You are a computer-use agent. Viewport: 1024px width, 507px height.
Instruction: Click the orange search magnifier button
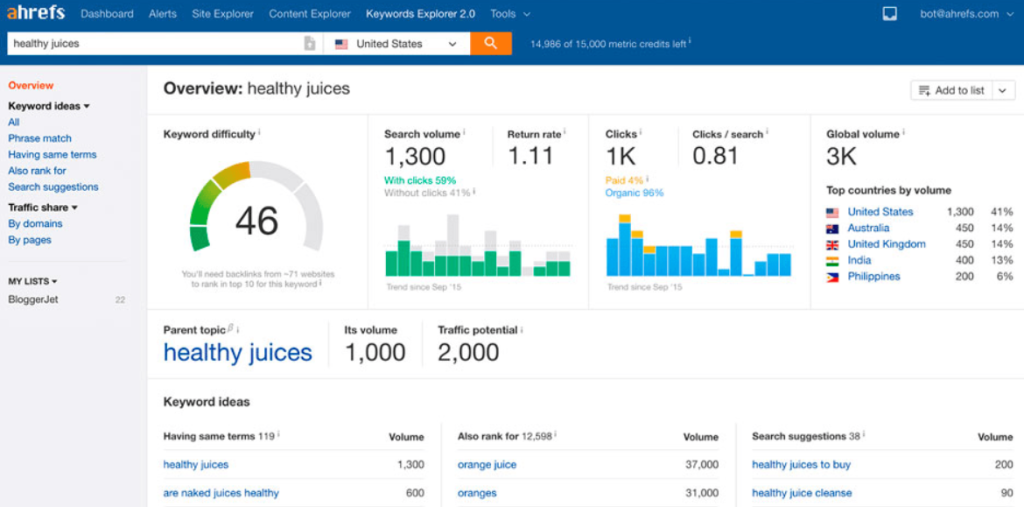coord(490,44)
